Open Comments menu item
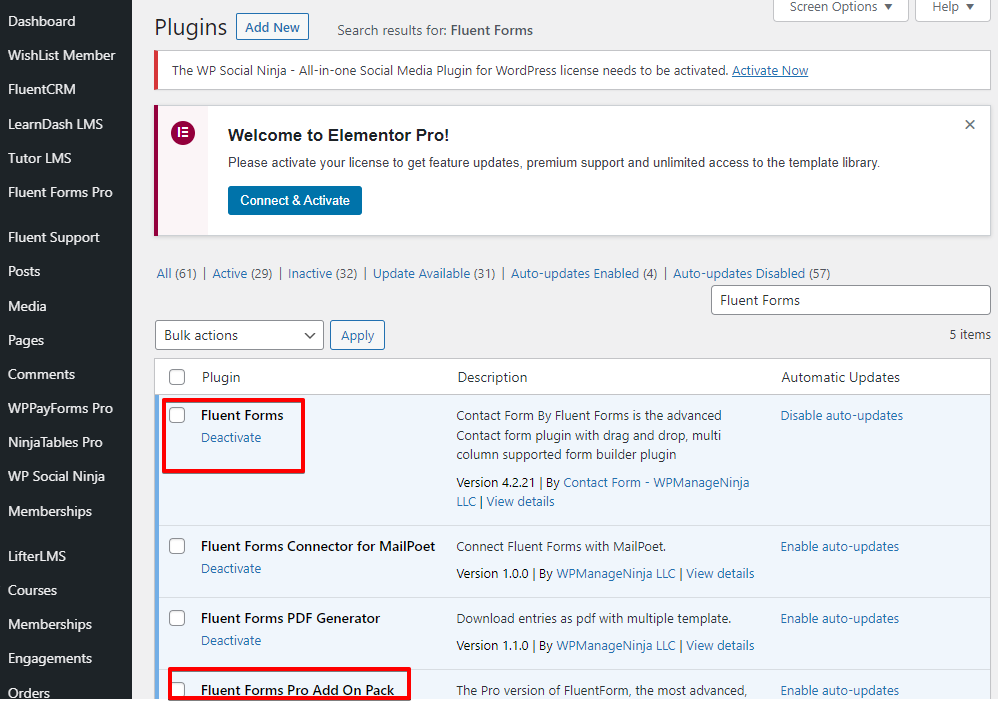998x704 pixels. click(41, 374)
